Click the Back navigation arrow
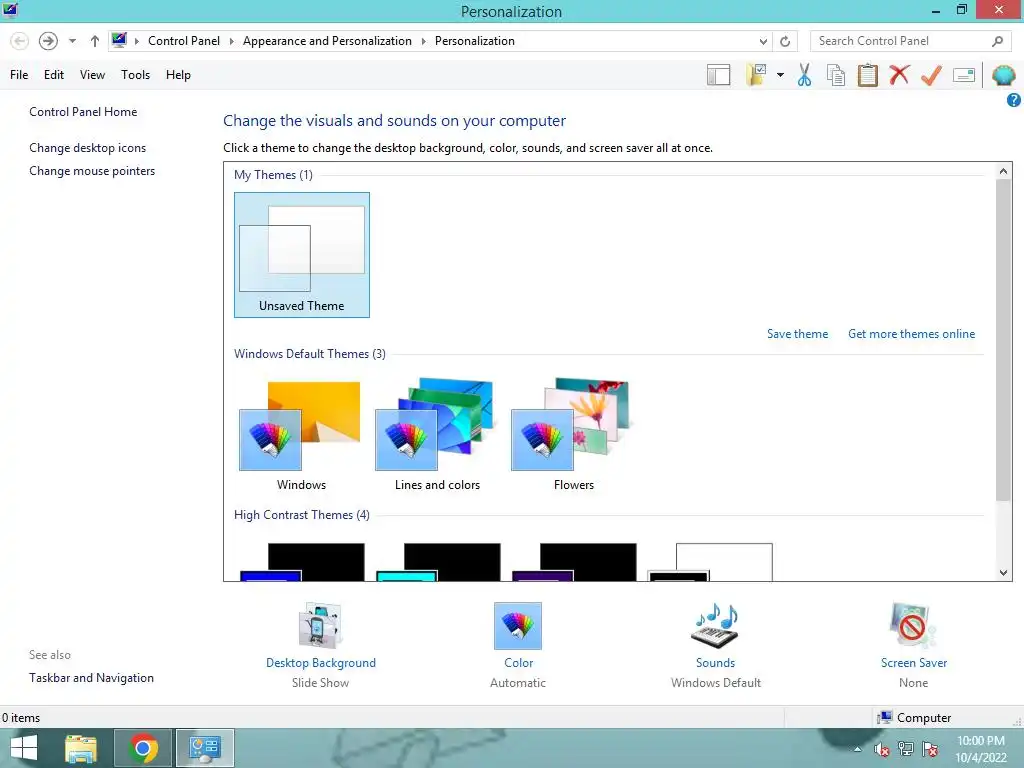Screen dimensions: 1024x768 coord(20,41)
